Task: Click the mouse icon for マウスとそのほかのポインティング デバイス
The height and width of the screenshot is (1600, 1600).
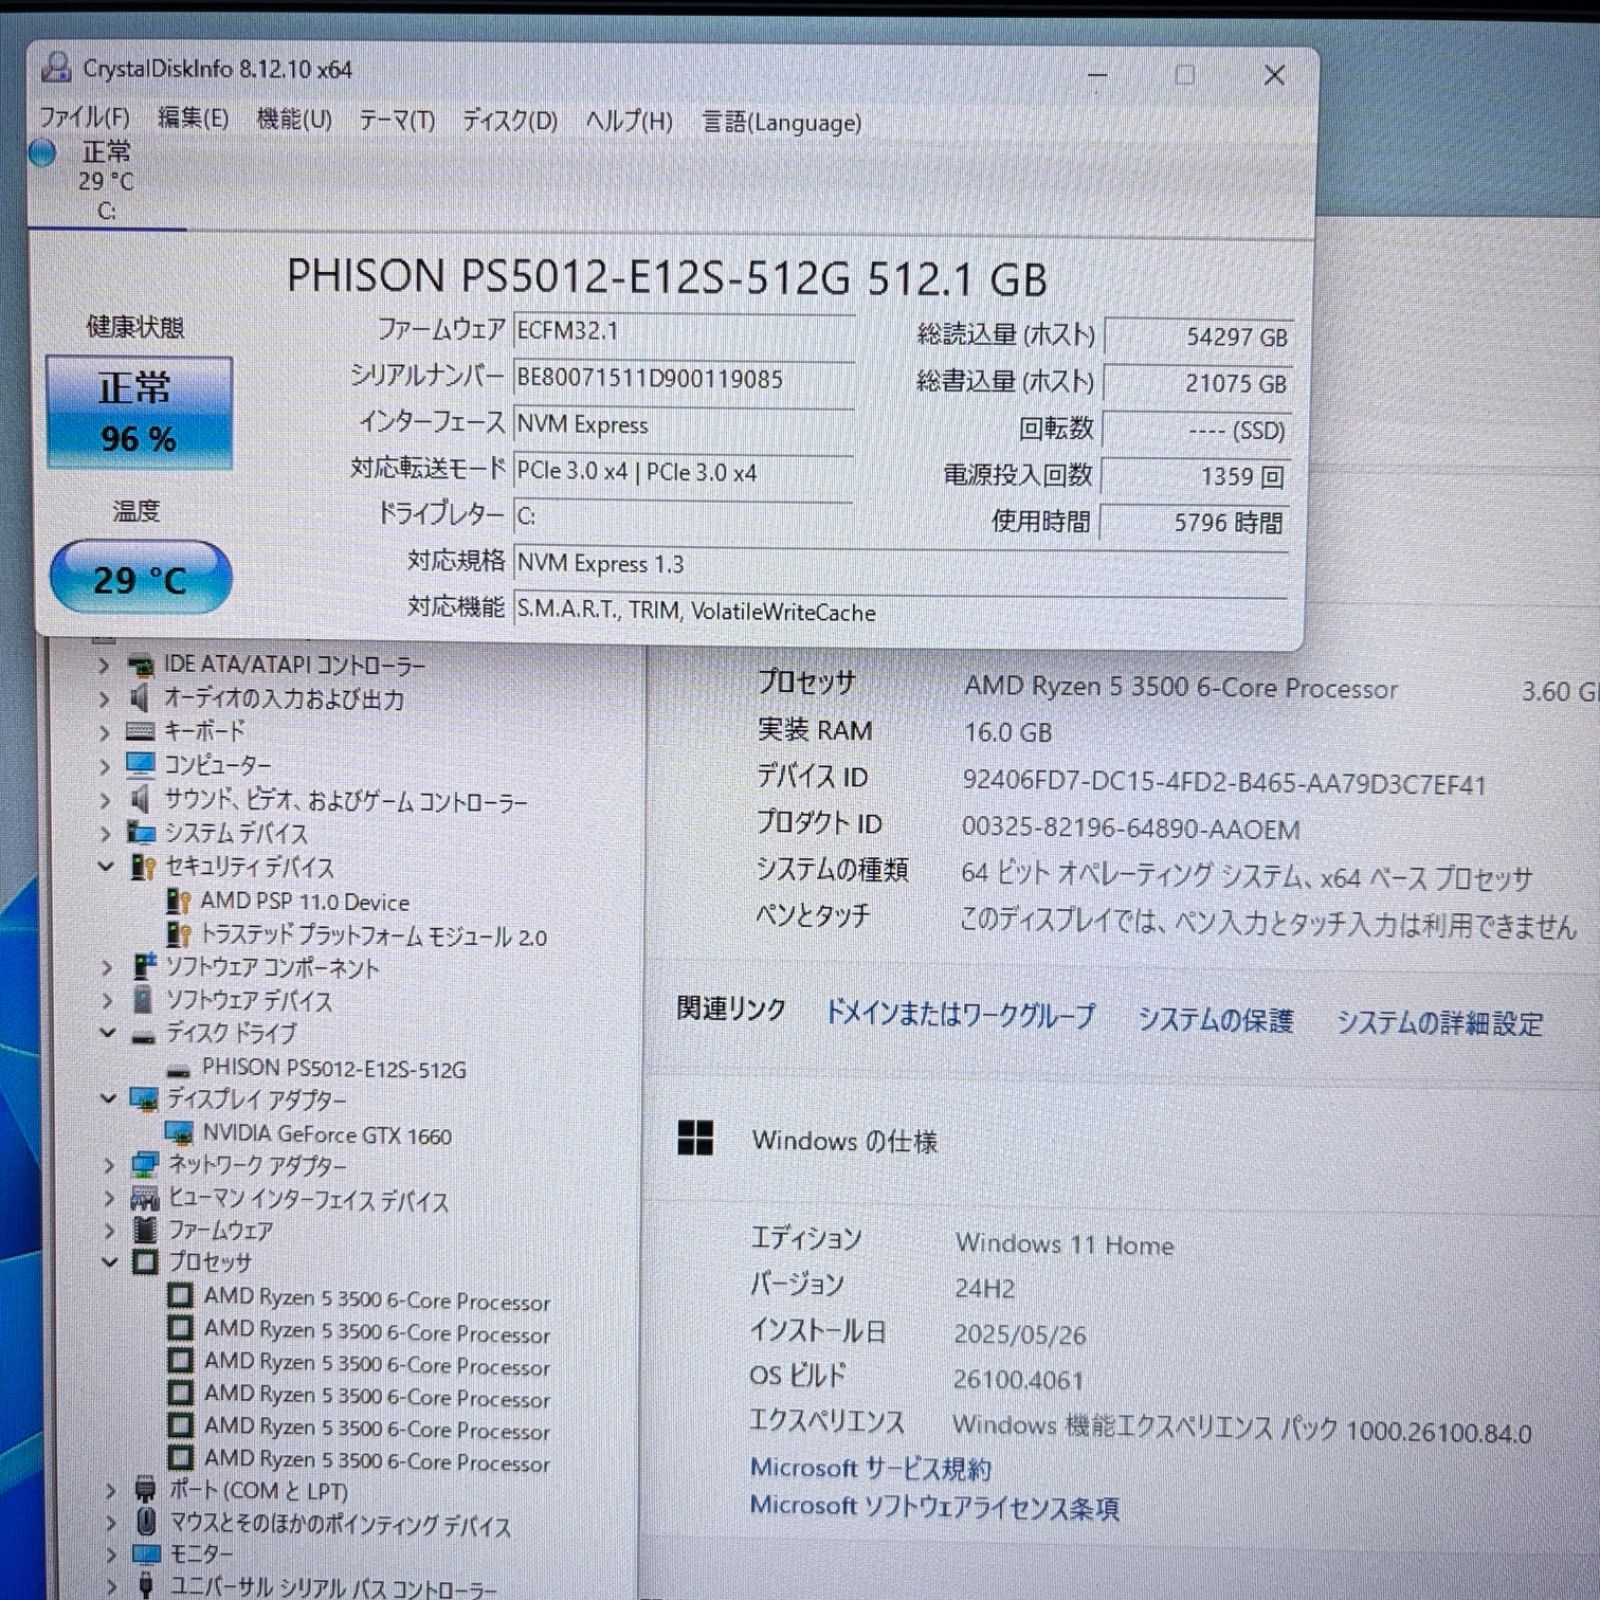Action: (147, 1523)
